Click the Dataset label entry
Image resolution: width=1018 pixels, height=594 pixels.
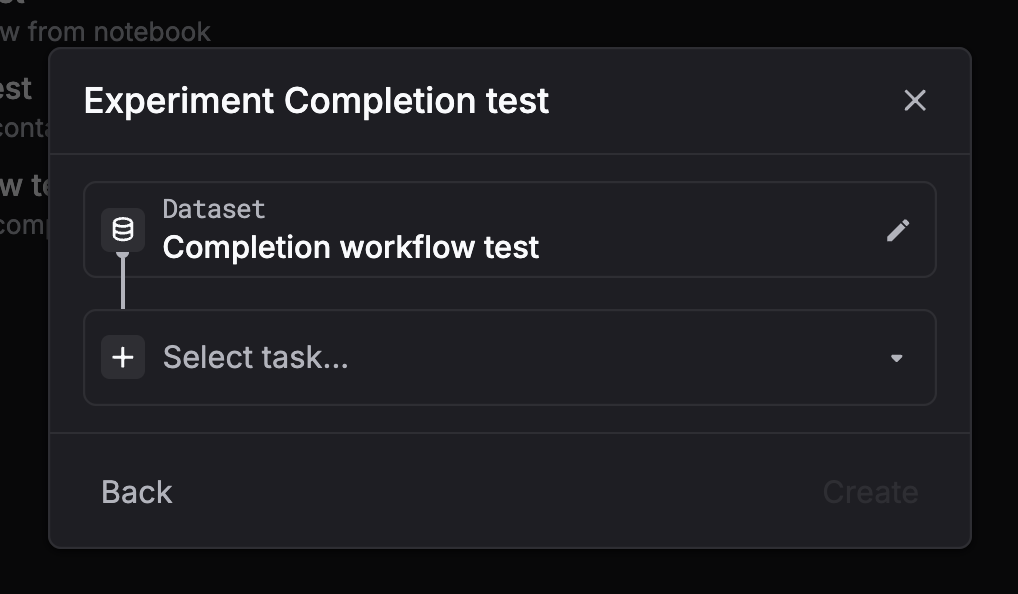213,208
